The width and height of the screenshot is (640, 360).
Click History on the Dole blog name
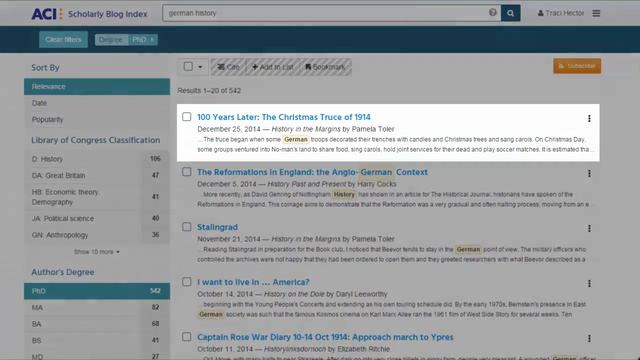(294, 294)
